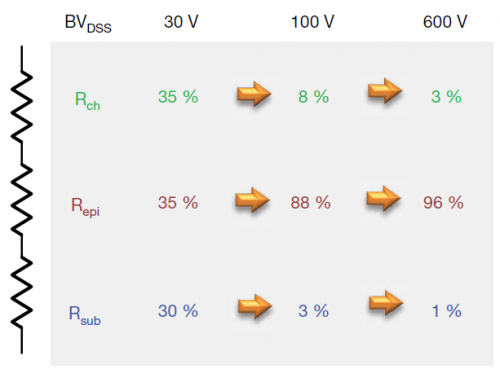Click the orange arrow after Rch 8 %
The height and width of the screenshot is (369, 500).
[x=385, y=91]
